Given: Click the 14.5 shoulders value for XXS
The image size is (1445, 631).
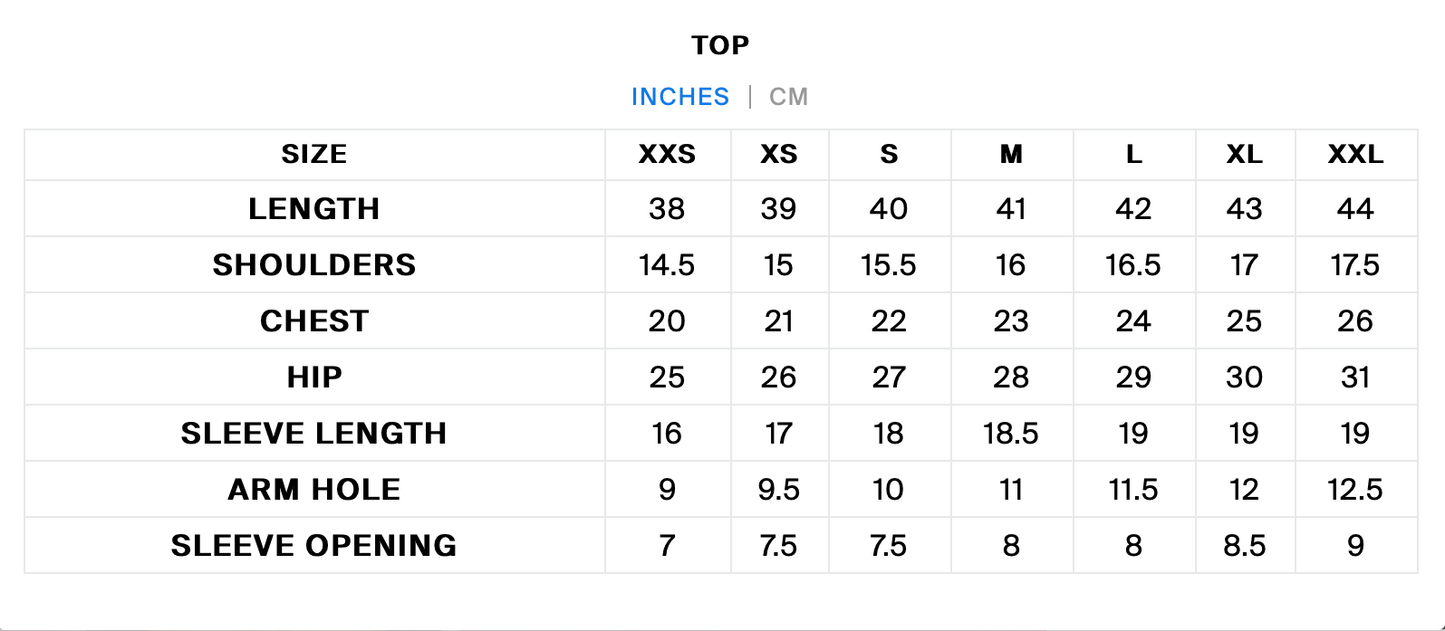Looking at the screenshot, I should (667, 265).
